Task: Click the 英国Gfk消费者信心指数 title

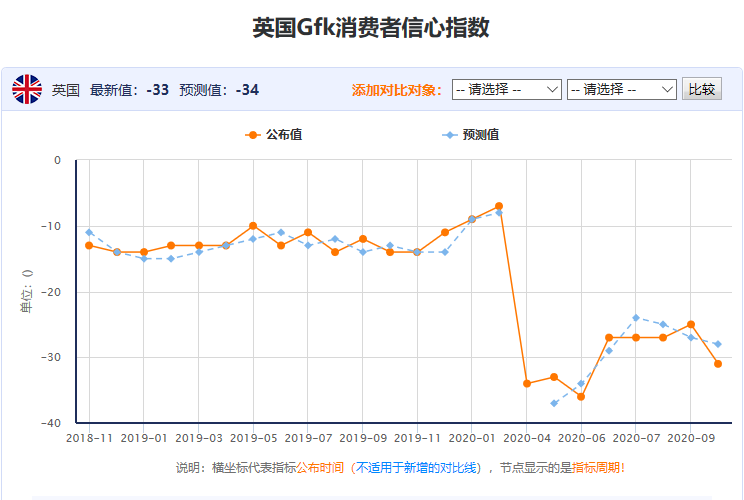Action: pos(371,27)
